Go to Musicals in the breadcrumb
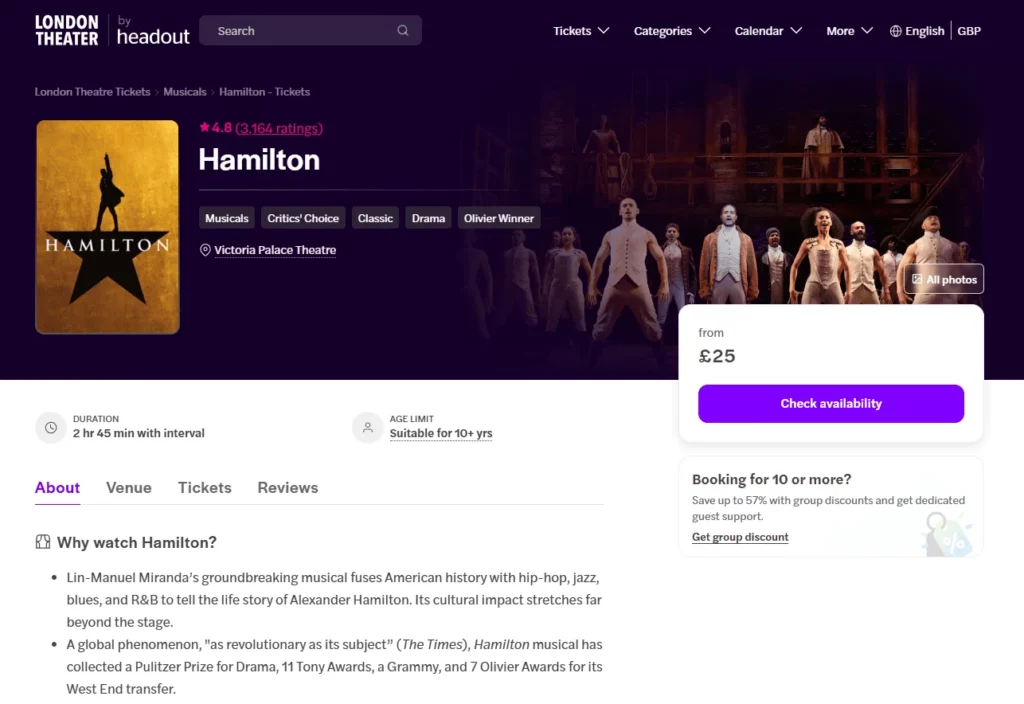This screenshot has height=704, width=1024. (x=185, y=92)
